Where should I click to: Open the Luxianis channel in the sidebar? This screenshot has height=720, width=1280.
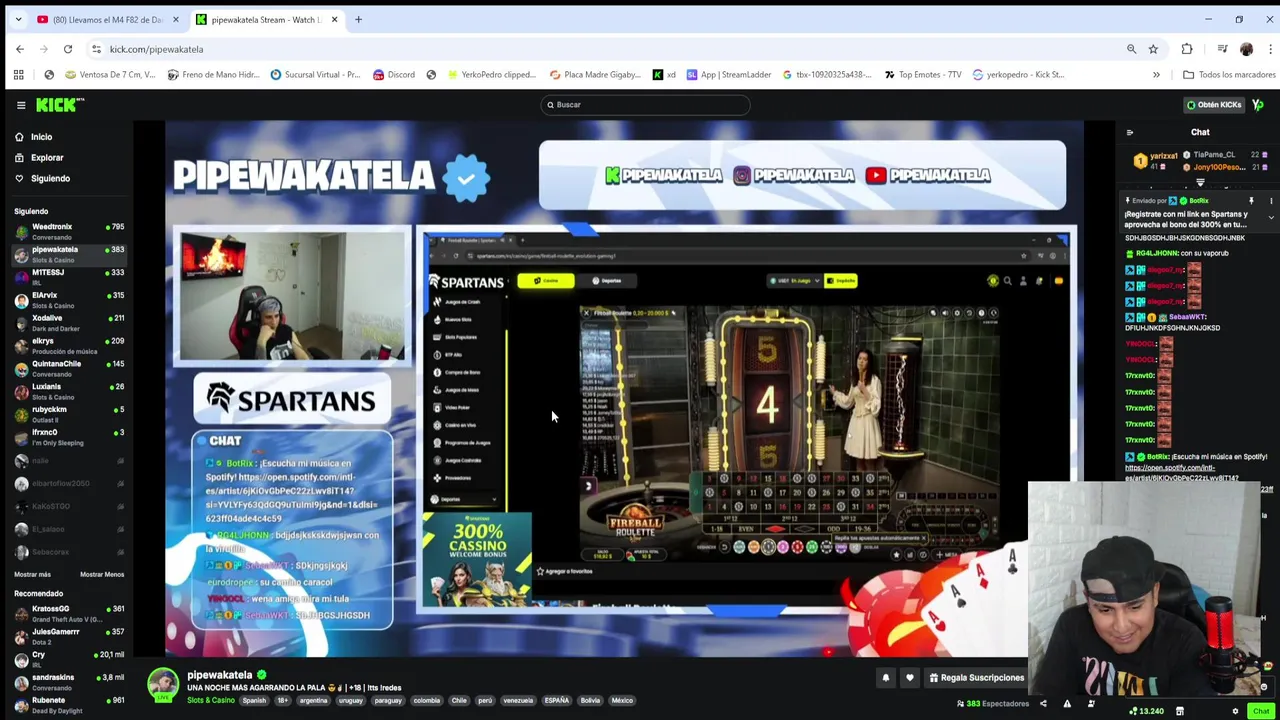click(68, 391)
